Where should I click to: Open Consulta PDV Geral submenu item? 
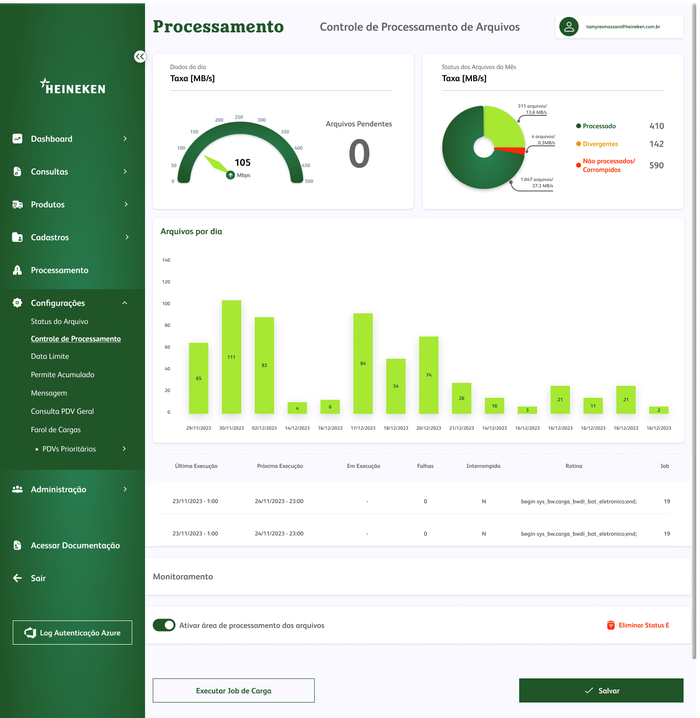[x=62, y=411]
